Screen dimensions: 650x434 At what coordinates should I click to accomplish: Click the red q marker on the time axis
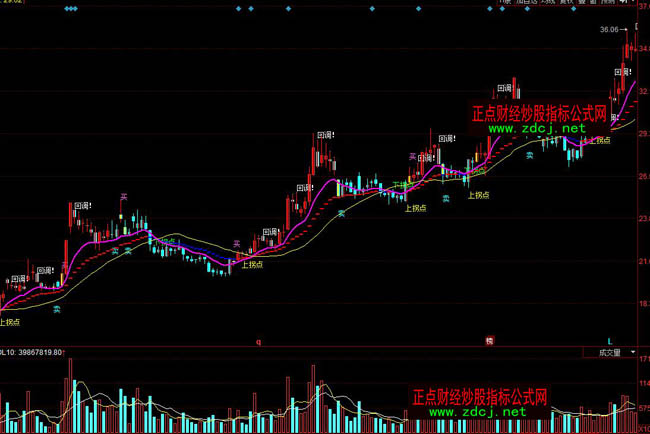(x=259, y=341)
